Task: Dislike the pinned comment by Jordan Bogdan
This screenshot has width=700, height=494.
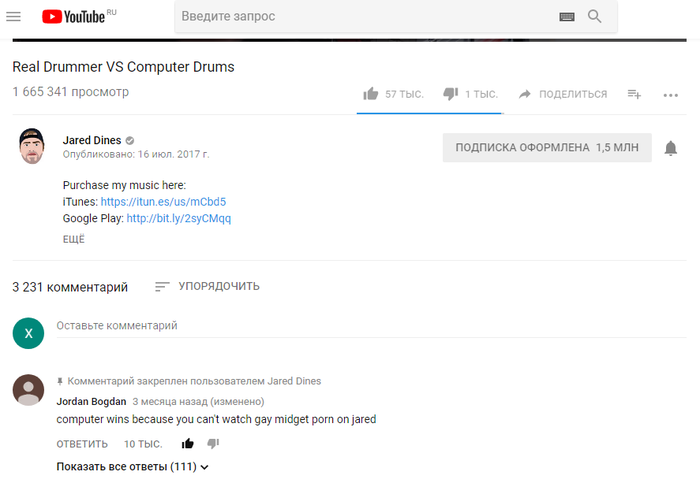Action: click(x=213, y=443)
